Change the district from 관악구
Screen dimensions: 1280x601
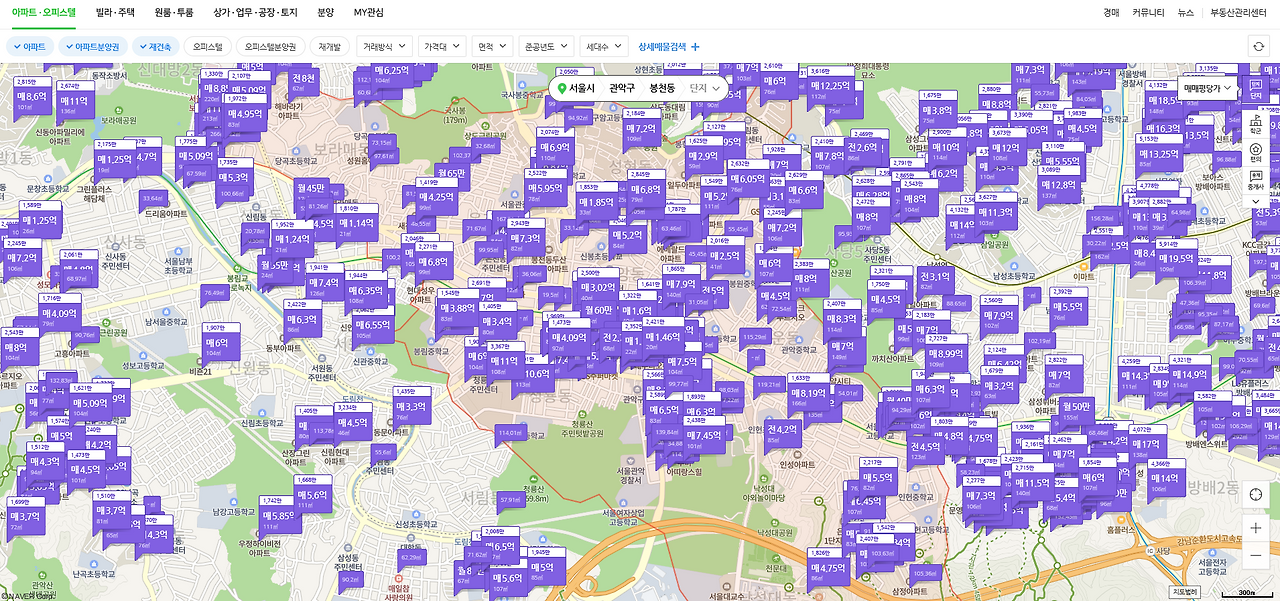click(x=622, y=88)
